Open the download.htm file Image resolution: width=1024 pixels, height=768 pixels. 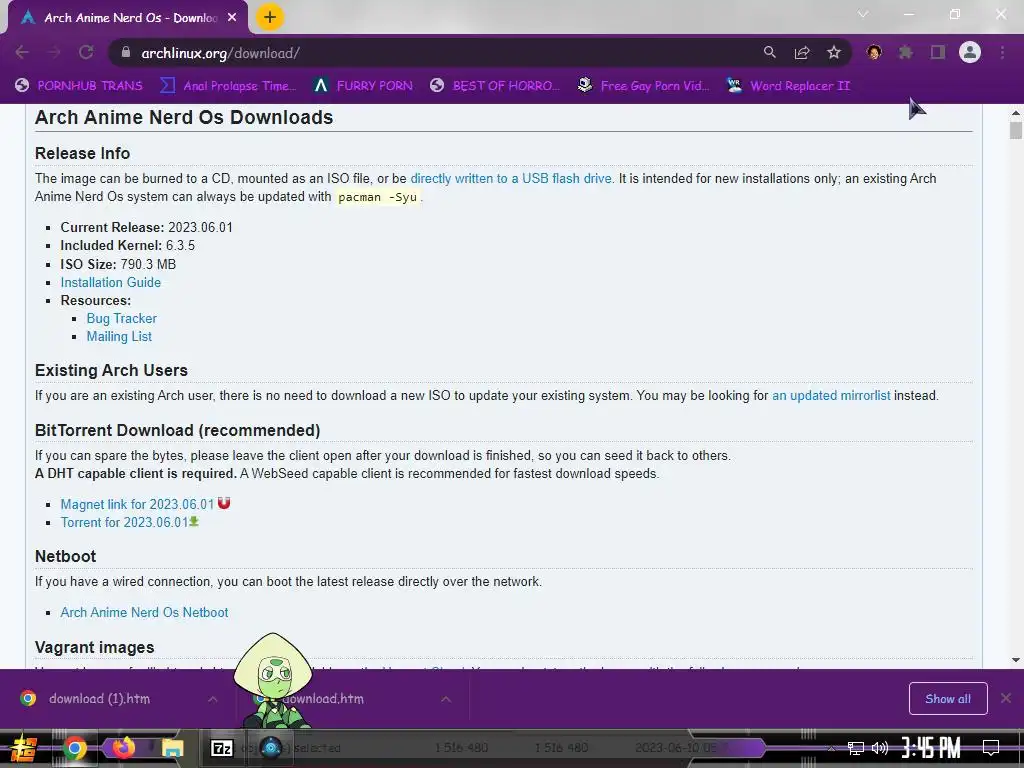(x=323, y=699)
